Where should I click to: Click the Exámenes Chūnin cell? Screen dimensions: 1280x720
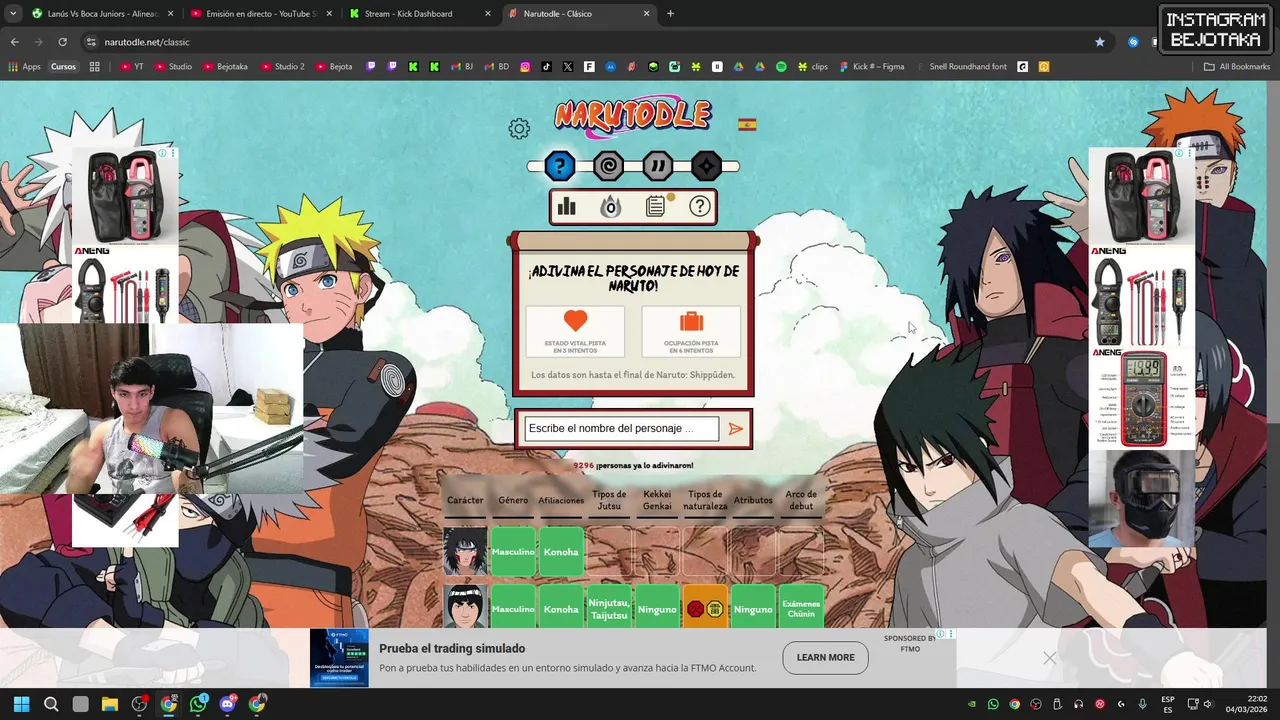[801, 607]
